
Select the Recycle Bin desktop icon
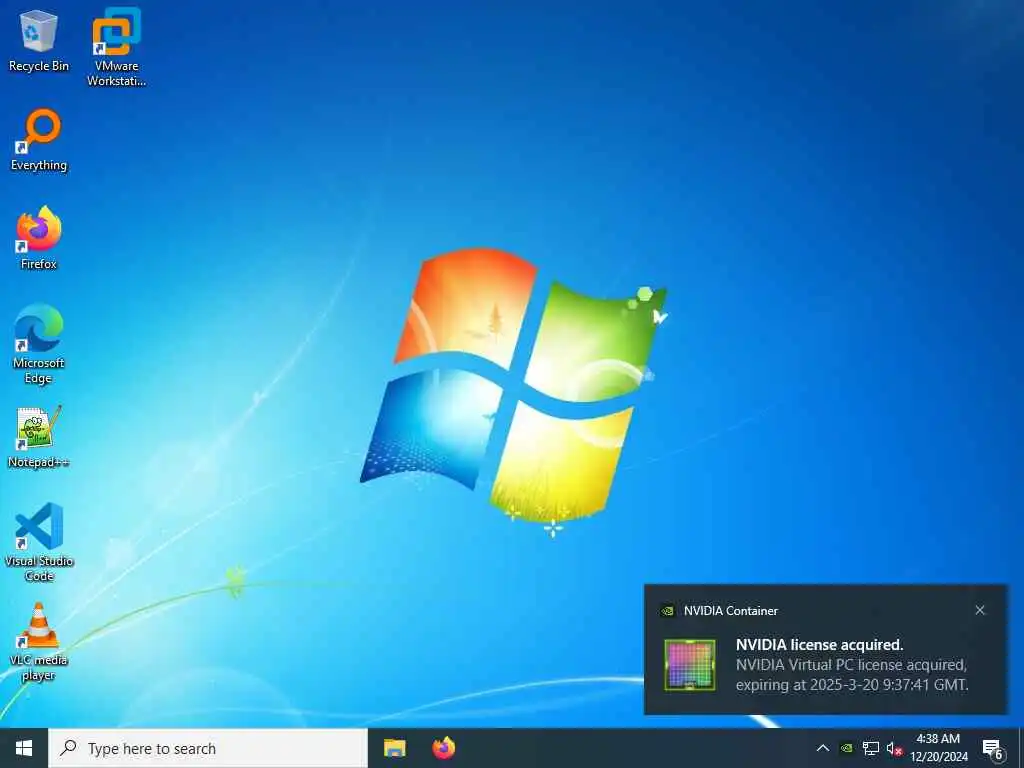click(39, 40)
